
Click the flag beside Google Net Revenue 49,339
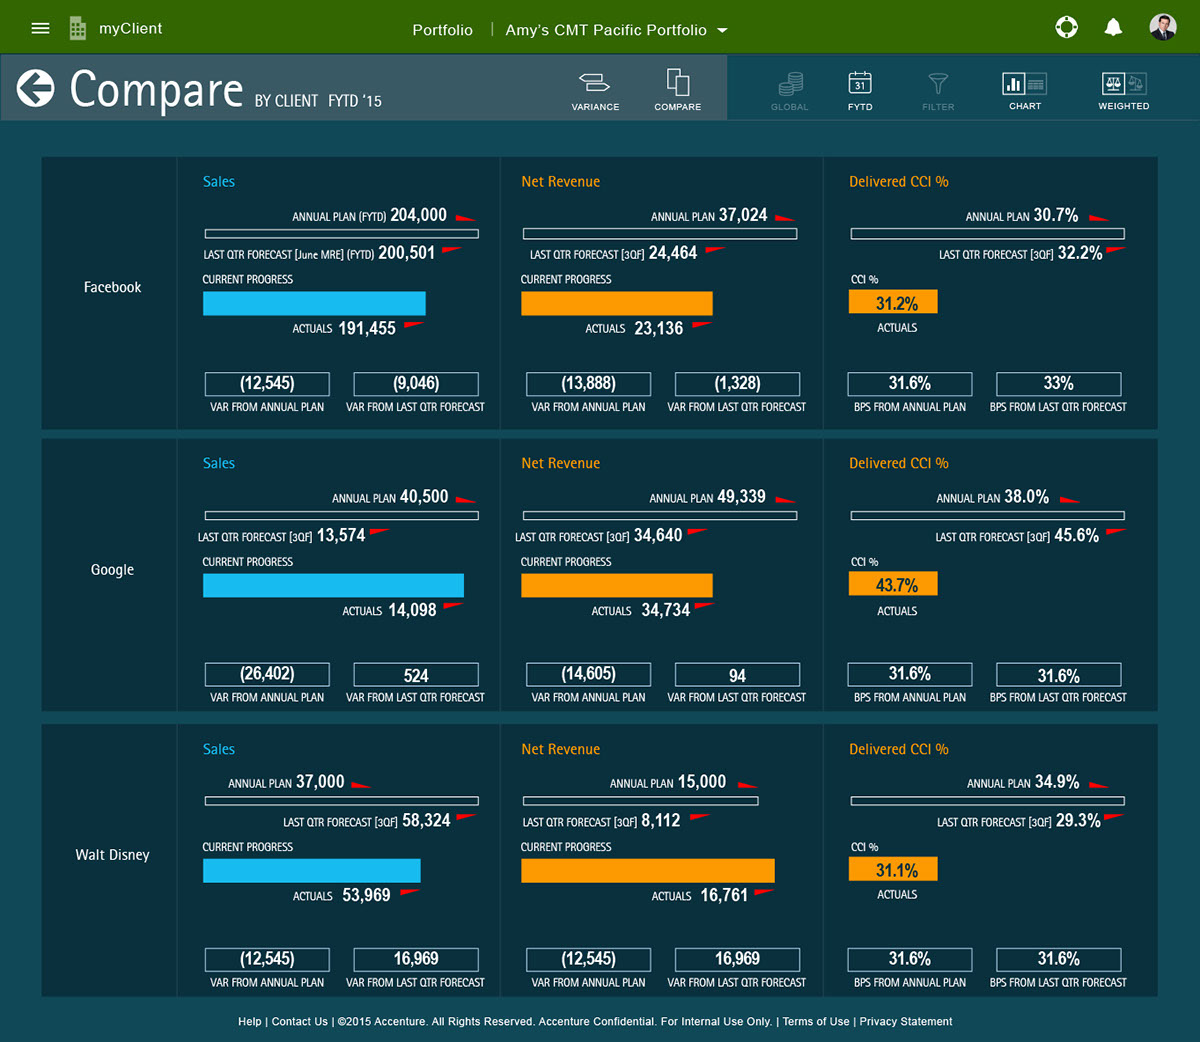click(785, 500)
